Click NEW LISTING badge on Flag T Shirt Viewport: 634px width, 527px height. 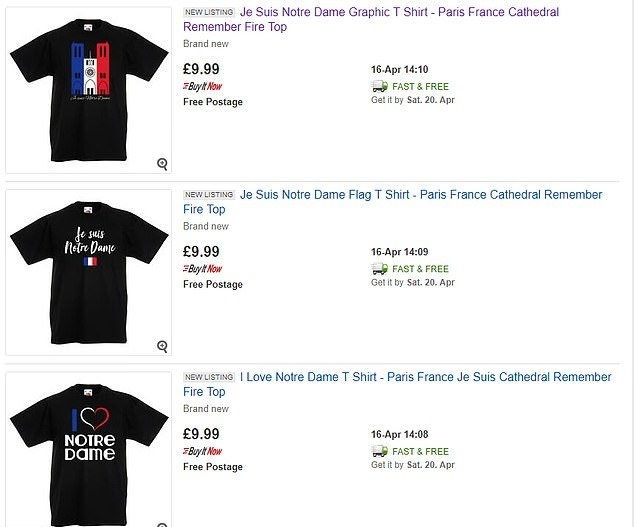[208, 195]
